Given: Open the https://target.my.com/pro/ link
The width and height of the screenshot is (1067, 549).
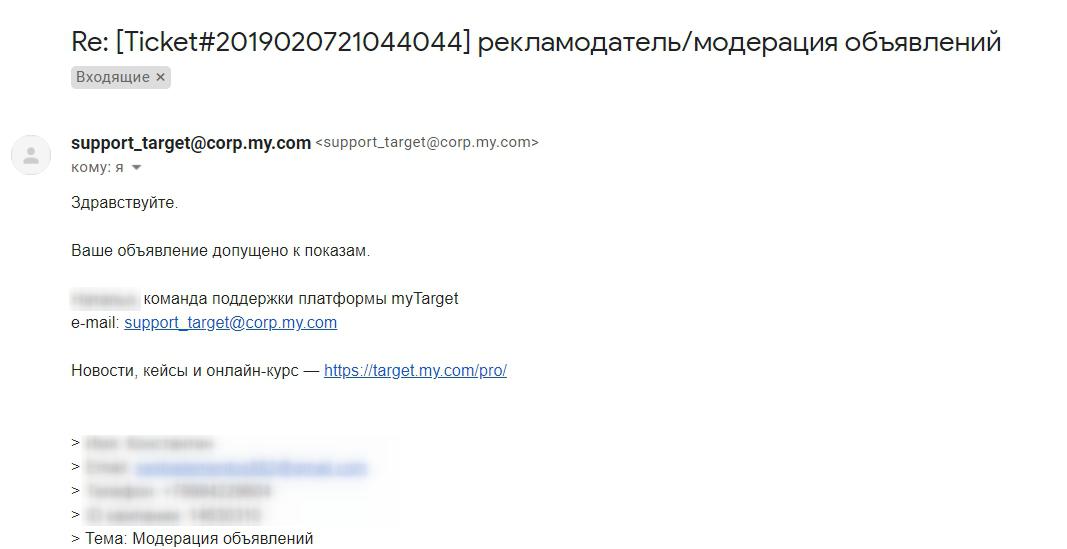Looking at the screenshot, I should click(415, 371).
